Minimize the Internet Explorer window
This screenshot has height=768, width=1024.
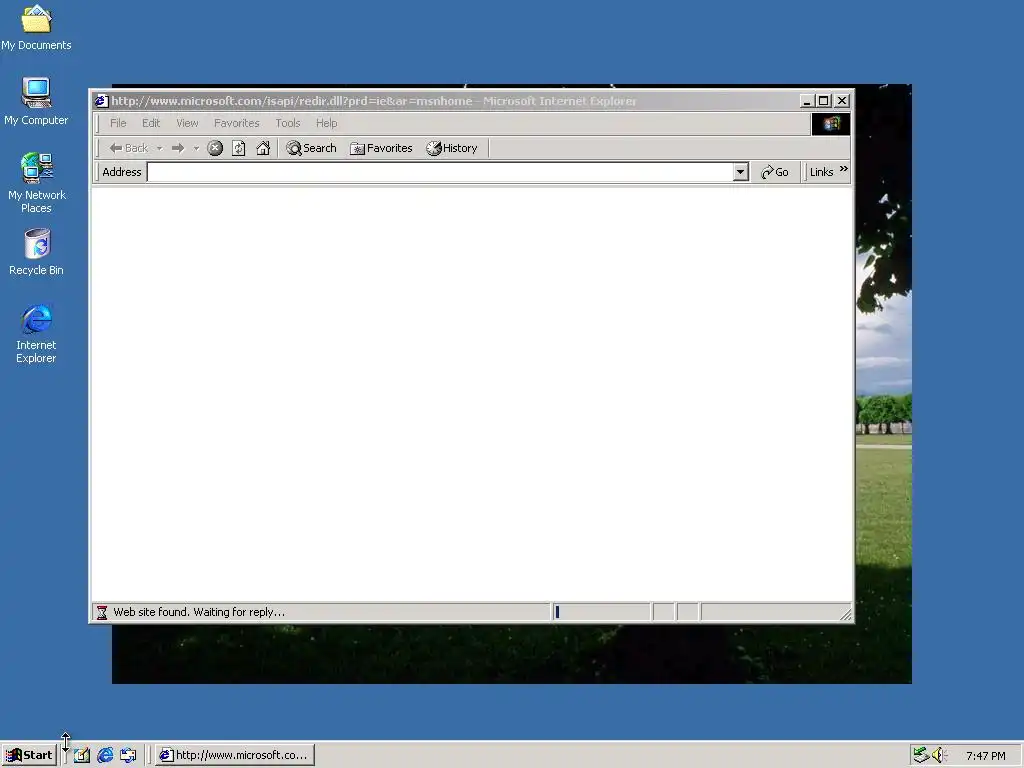pos(807,101)
